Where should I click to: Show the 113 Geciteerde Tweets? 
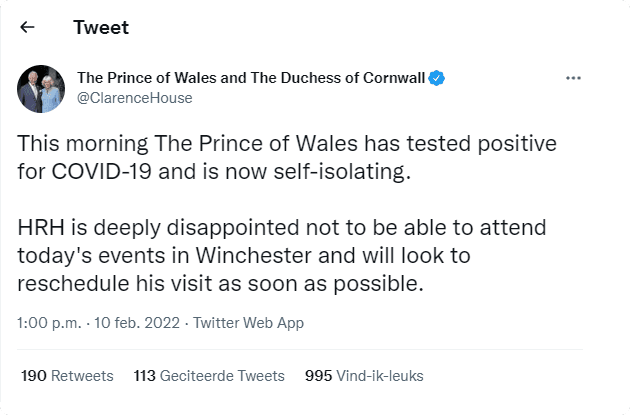pyautogui.click(x=209, y=376)
